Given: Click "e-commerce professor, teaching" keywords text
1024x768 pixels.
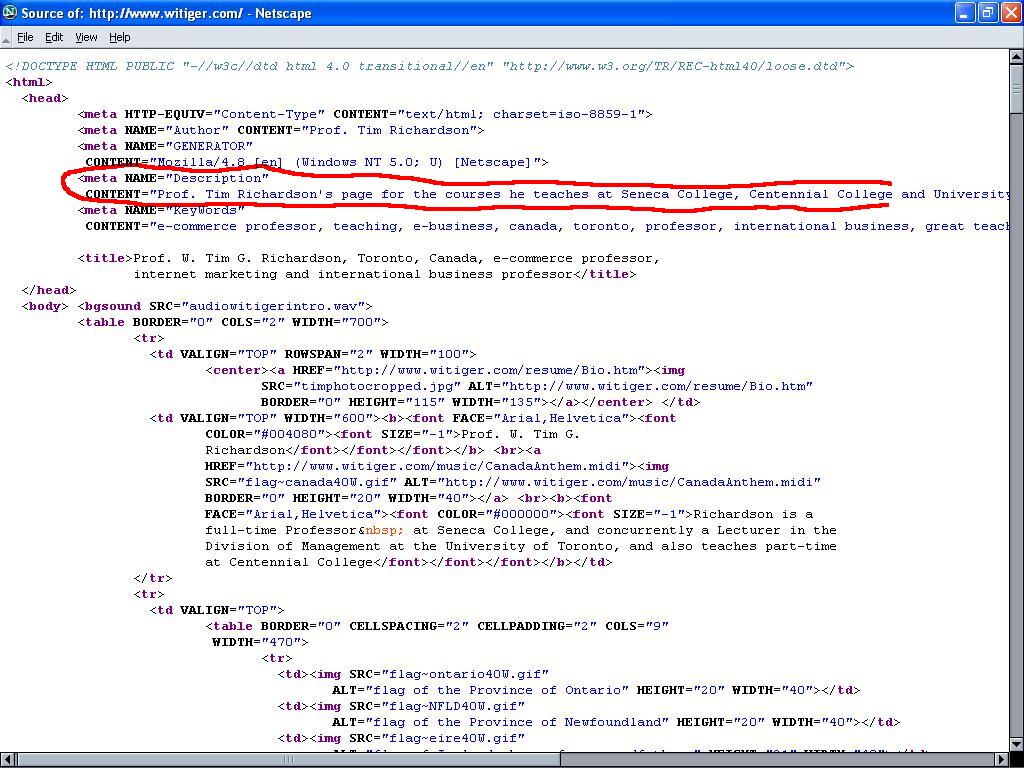Looking at the screenshot, I should 277,226.
